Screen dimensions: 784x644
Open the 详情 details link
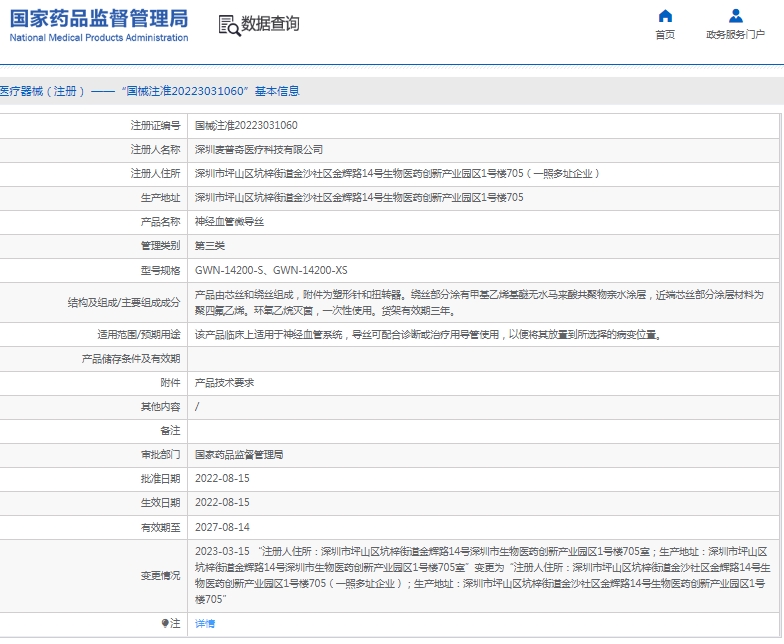point(205,624)
